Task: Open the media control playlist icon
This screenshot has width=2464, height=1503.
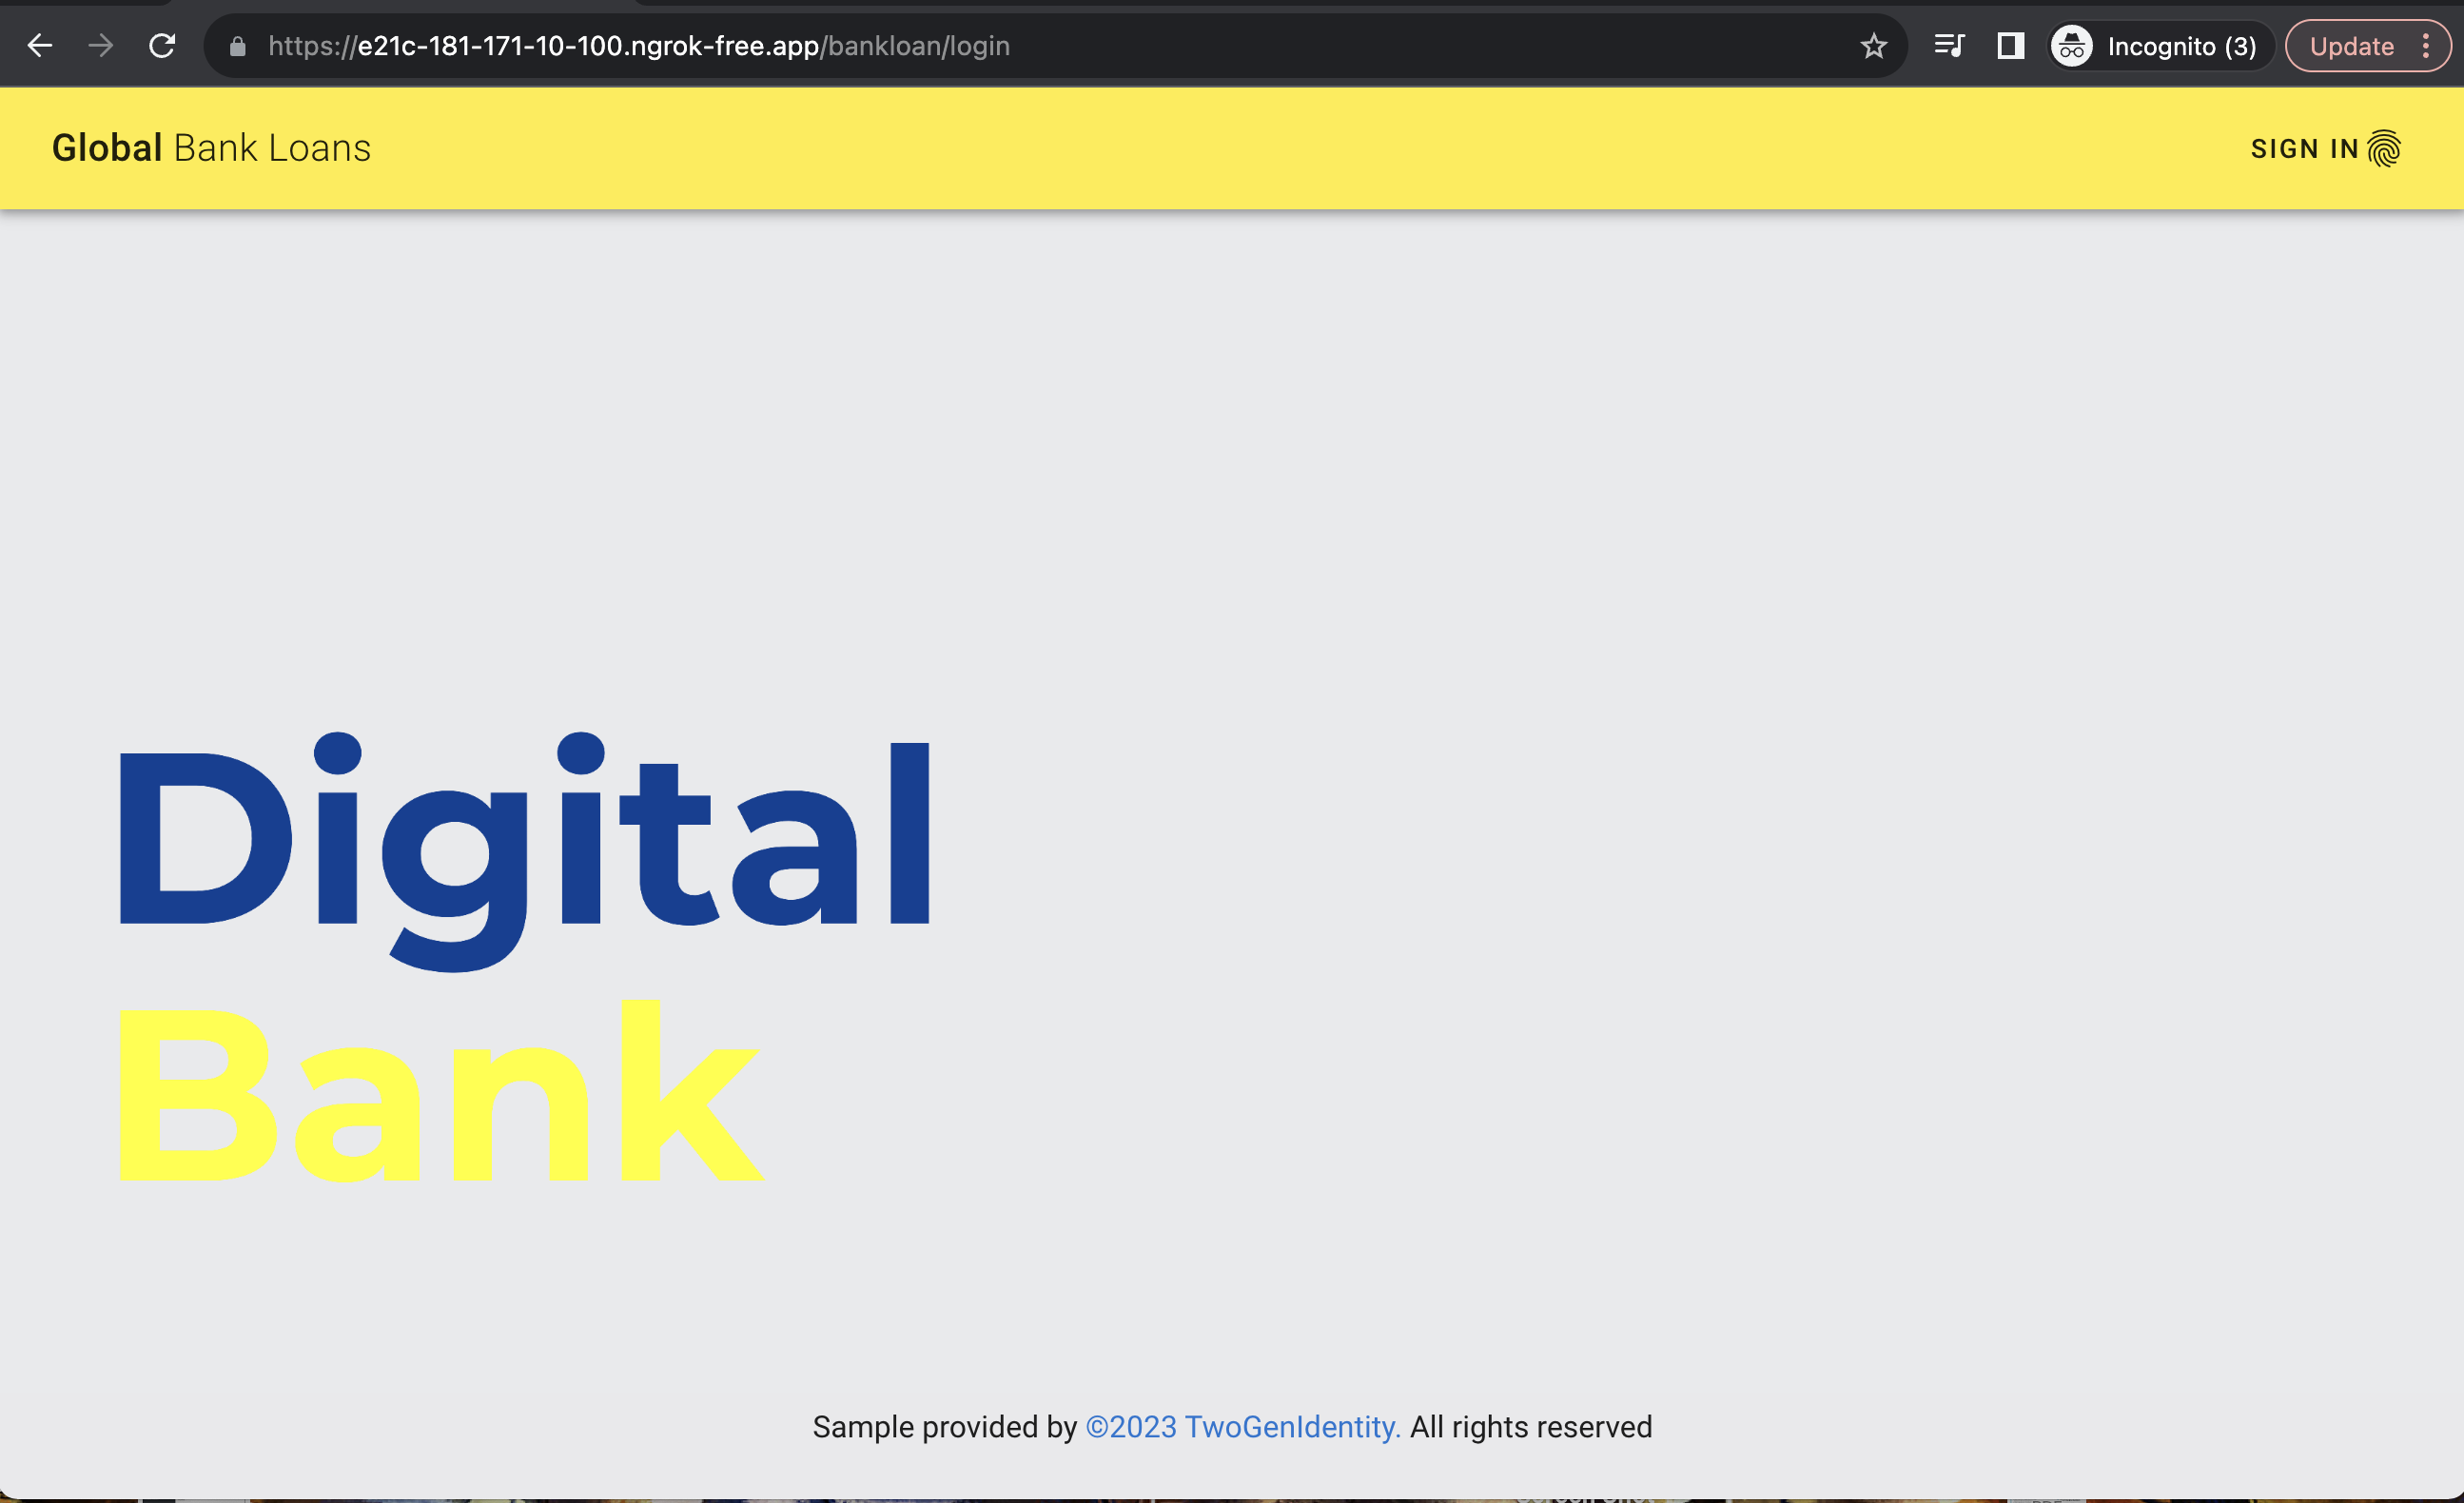Action: (x=1948, y=46)
